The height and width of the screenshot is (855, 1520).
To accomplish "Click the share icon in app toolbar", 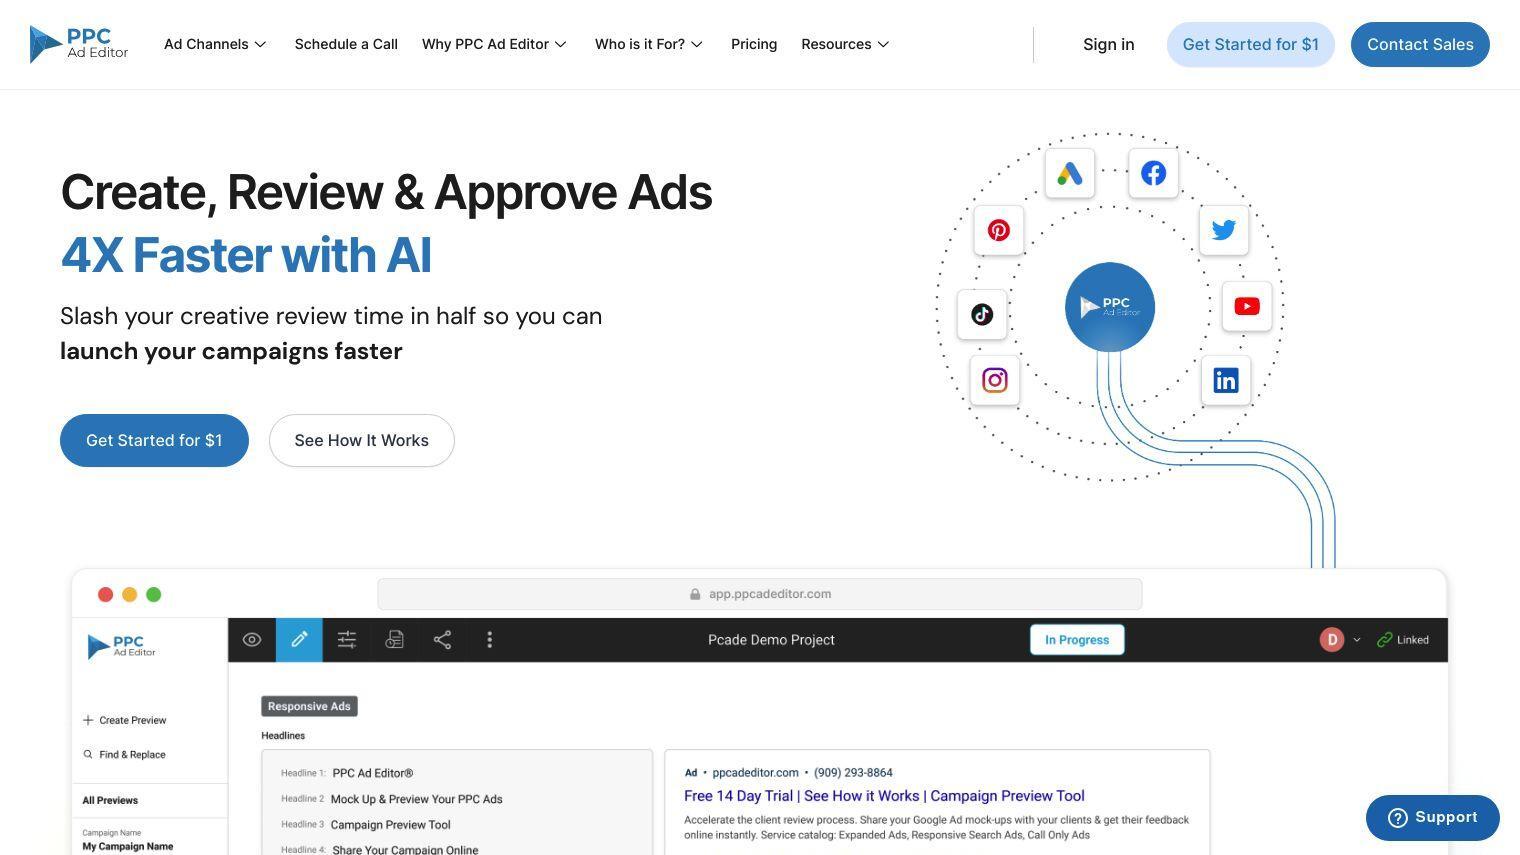I will [x=442, y=640].
